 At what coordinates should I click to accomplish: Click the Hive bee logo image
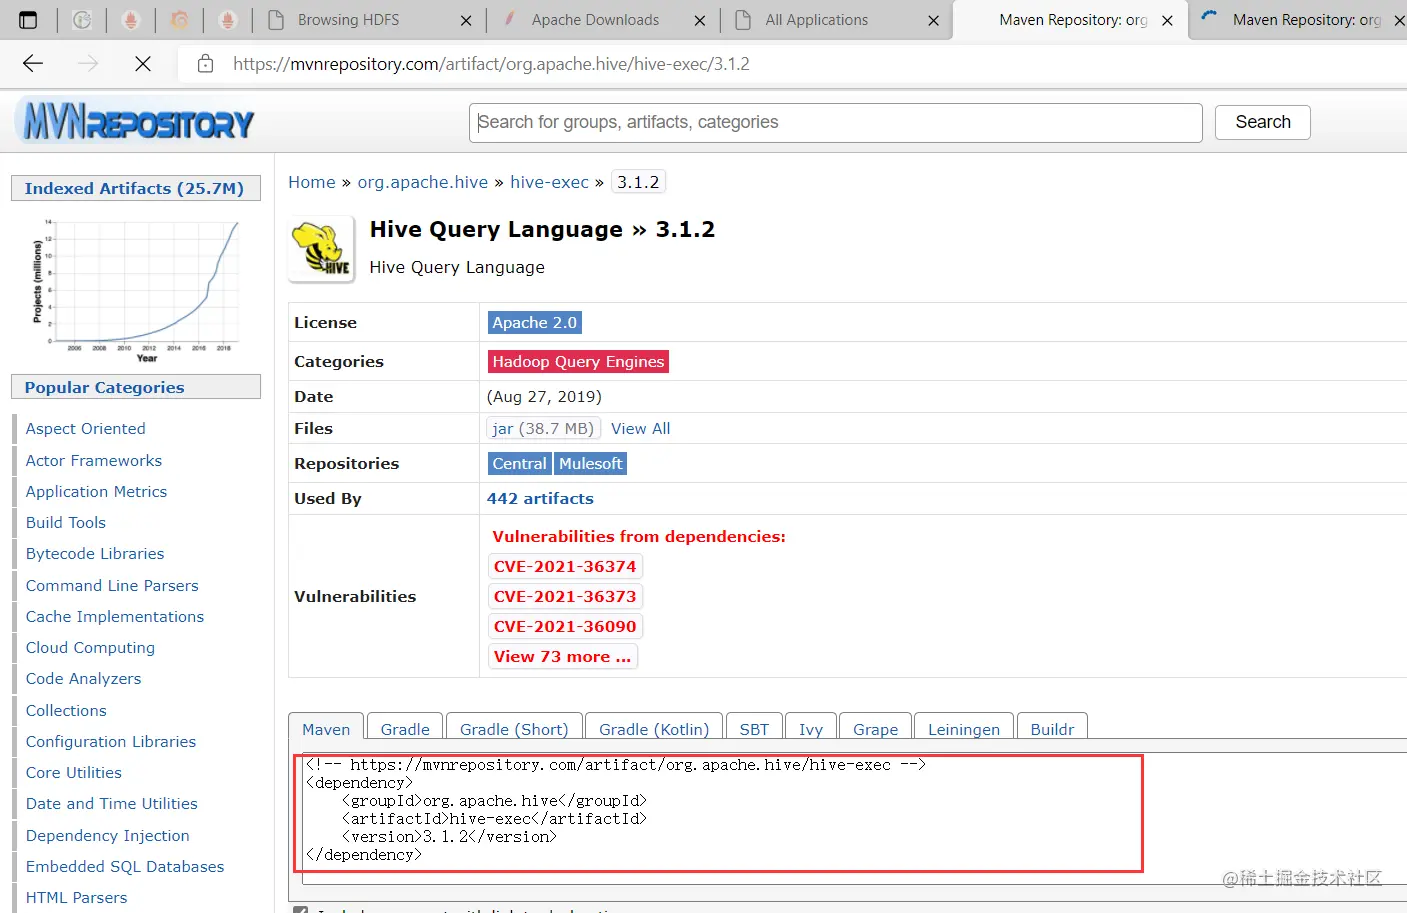[x=321, y=249]
